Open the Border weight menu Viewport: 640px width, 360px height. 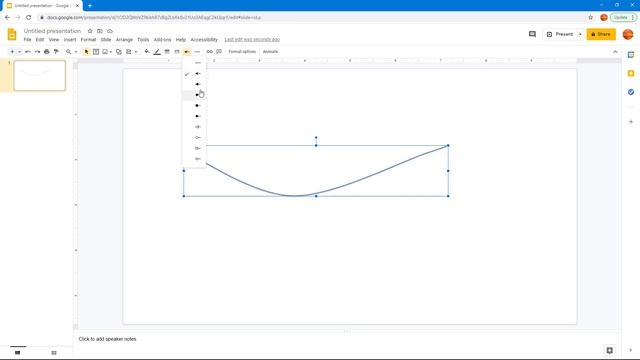tap(167, 52)
